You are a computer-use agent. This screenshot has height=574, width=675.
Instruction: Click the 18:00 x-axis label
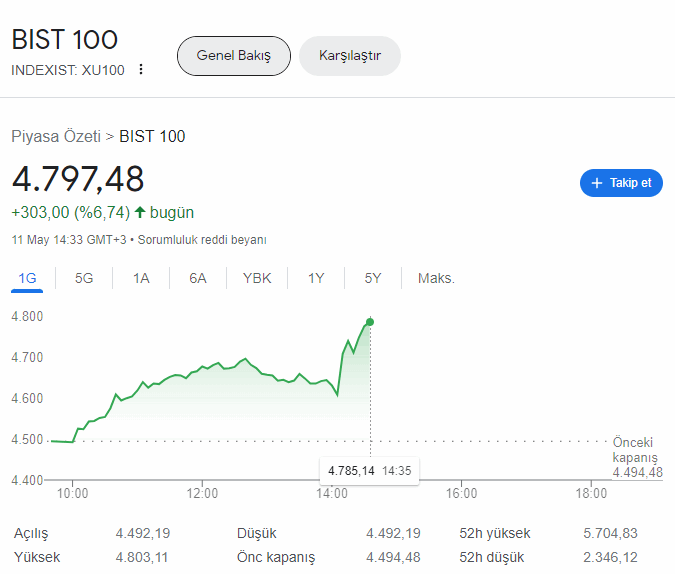[x=591, y=493]
